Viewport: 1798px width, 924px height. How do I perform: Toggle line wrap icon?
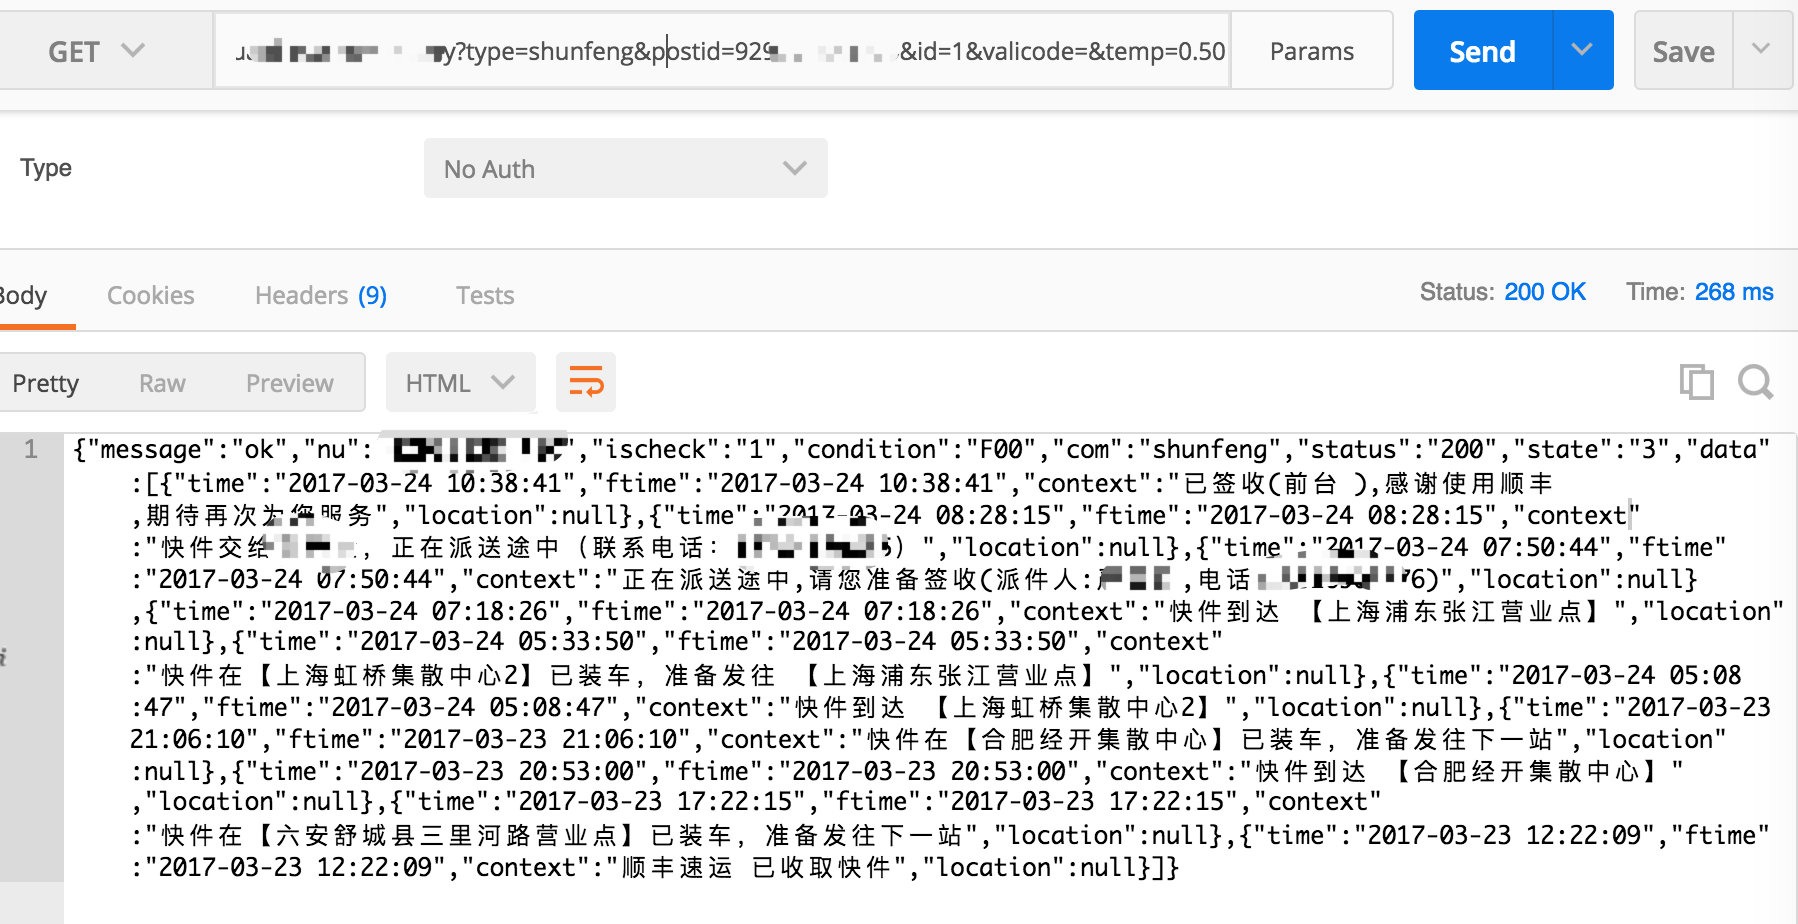coord(586,382)
